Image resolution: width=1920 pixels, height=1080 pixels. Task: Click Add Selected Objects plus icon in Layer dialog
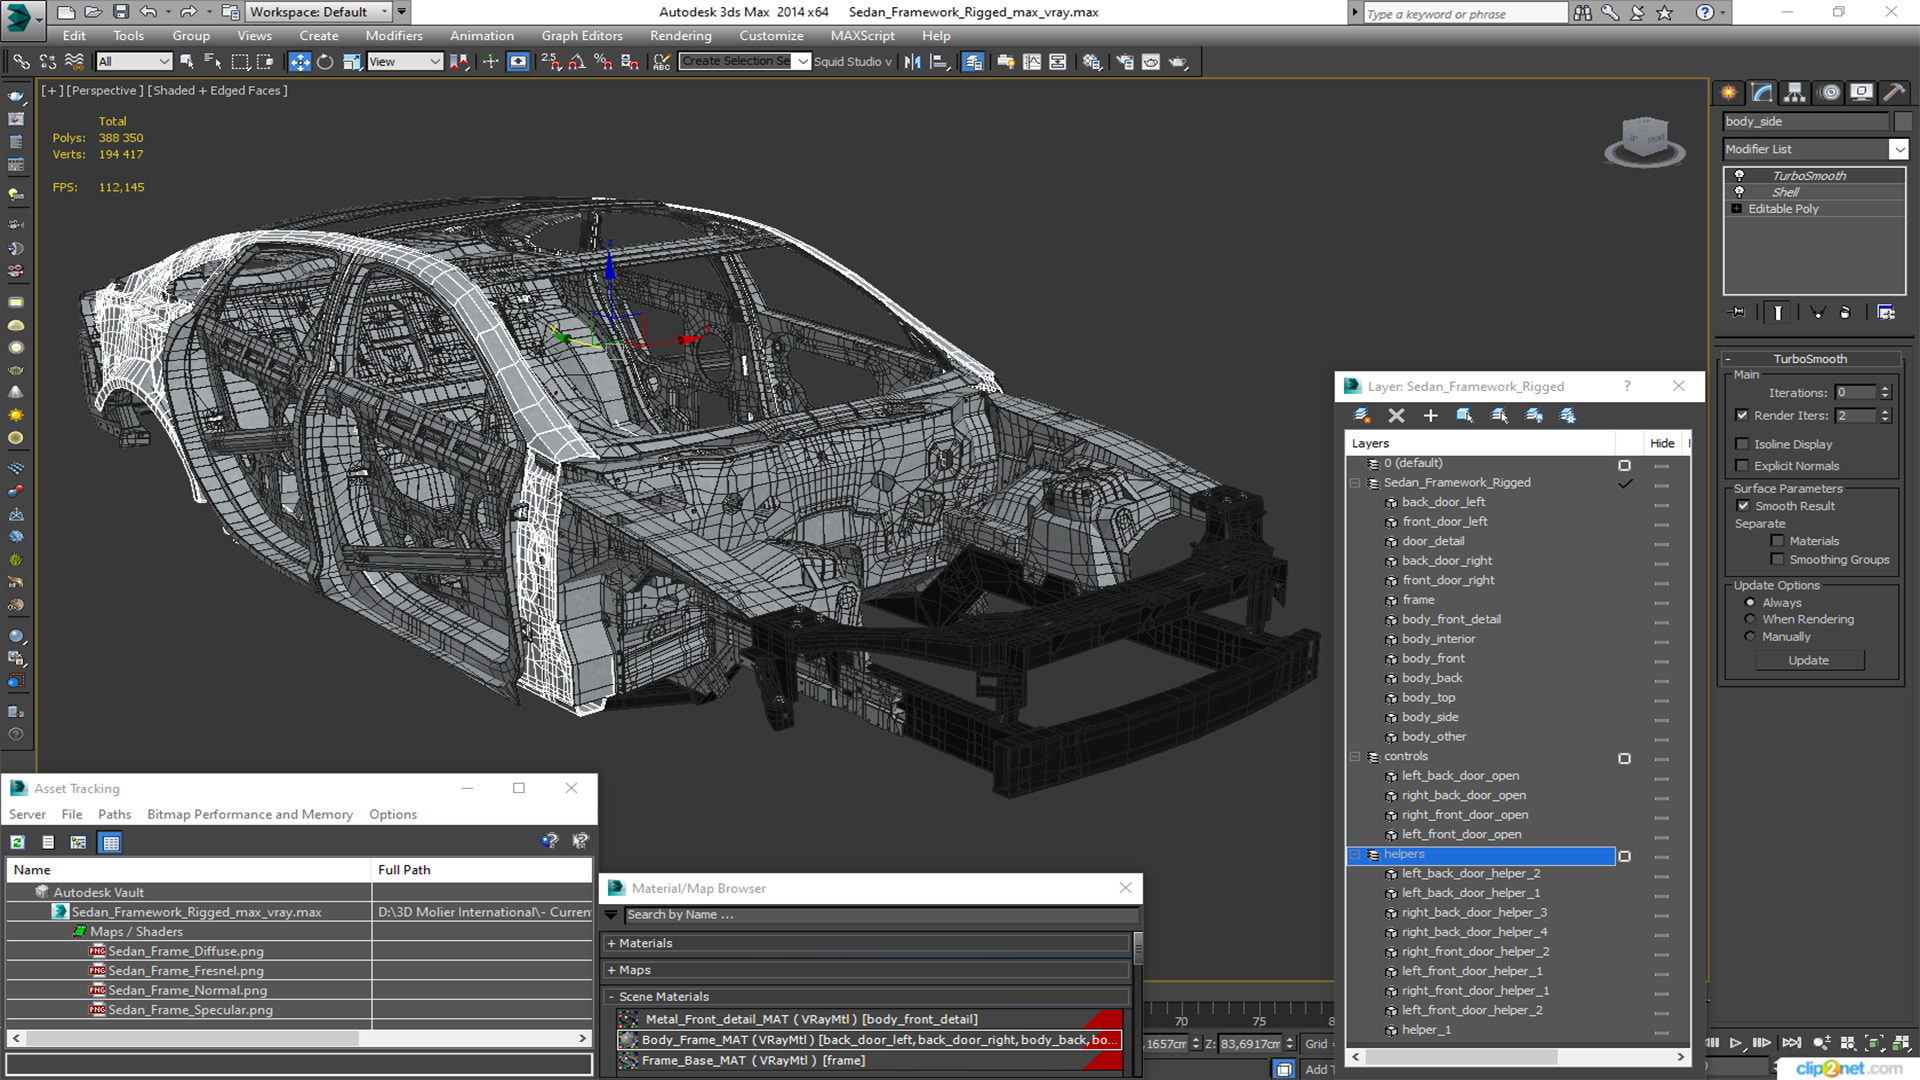tap(1430, 415)
